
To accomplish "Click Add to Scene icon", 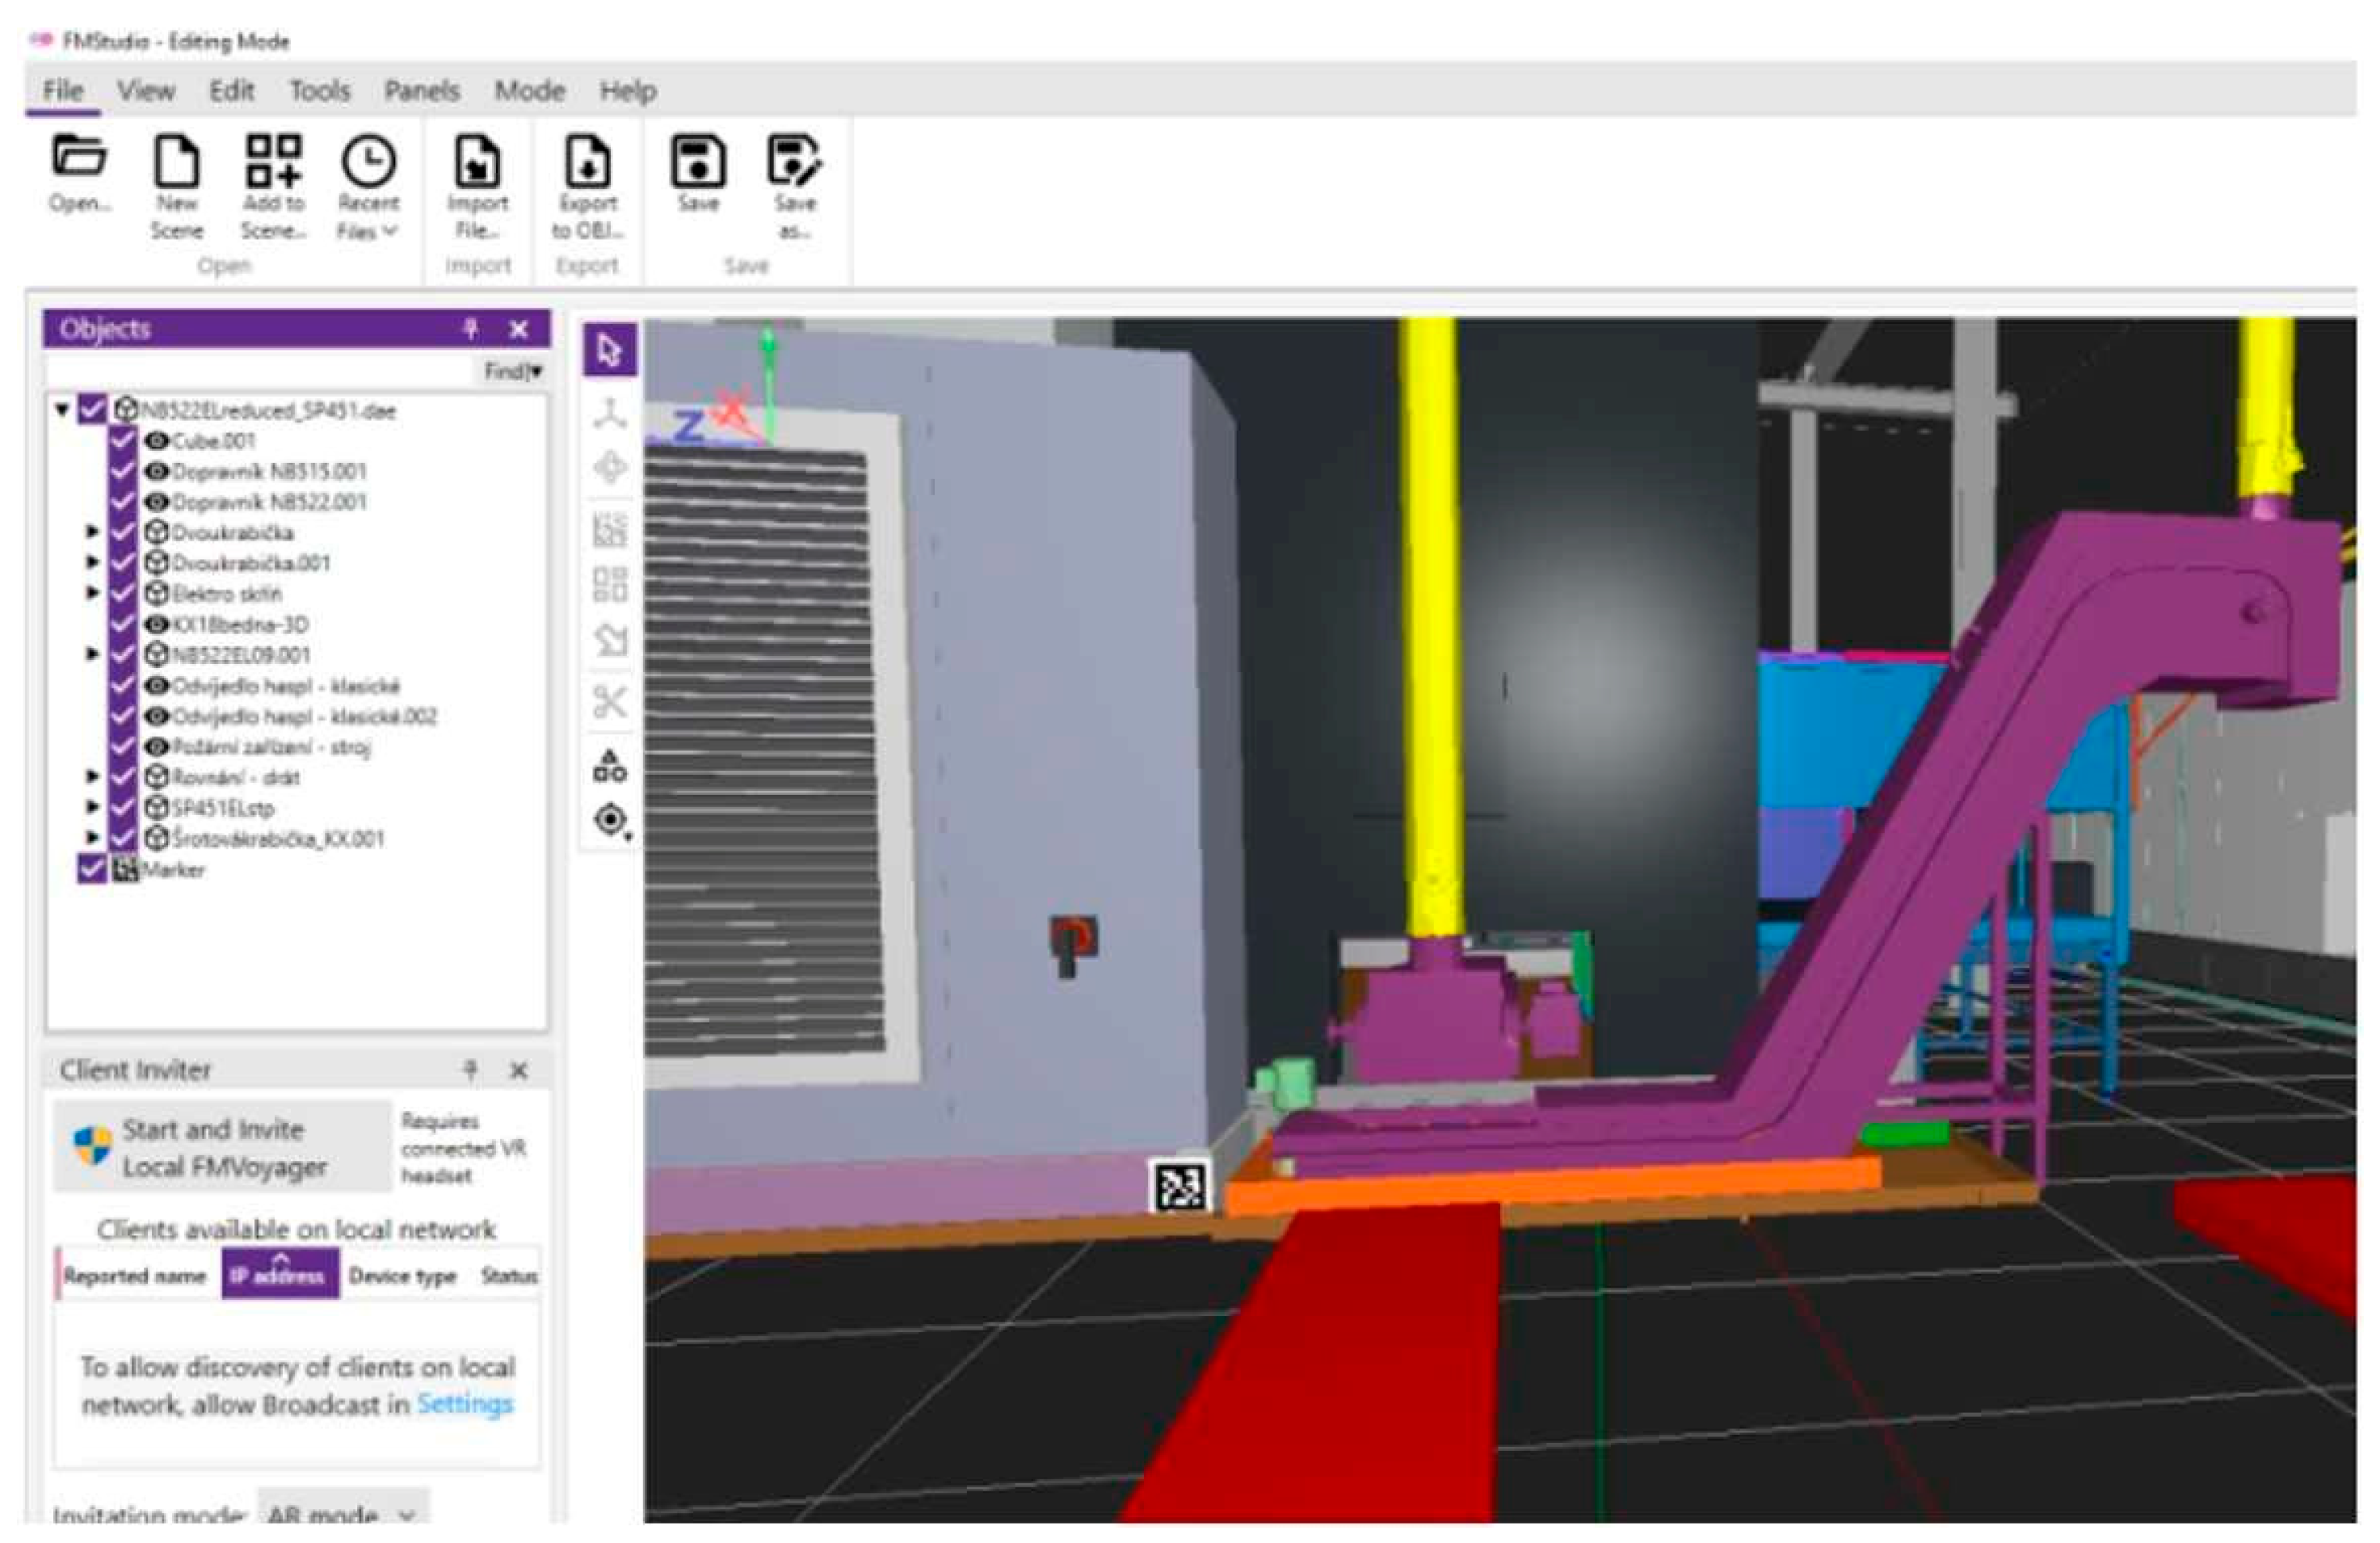I will (273, 162).
